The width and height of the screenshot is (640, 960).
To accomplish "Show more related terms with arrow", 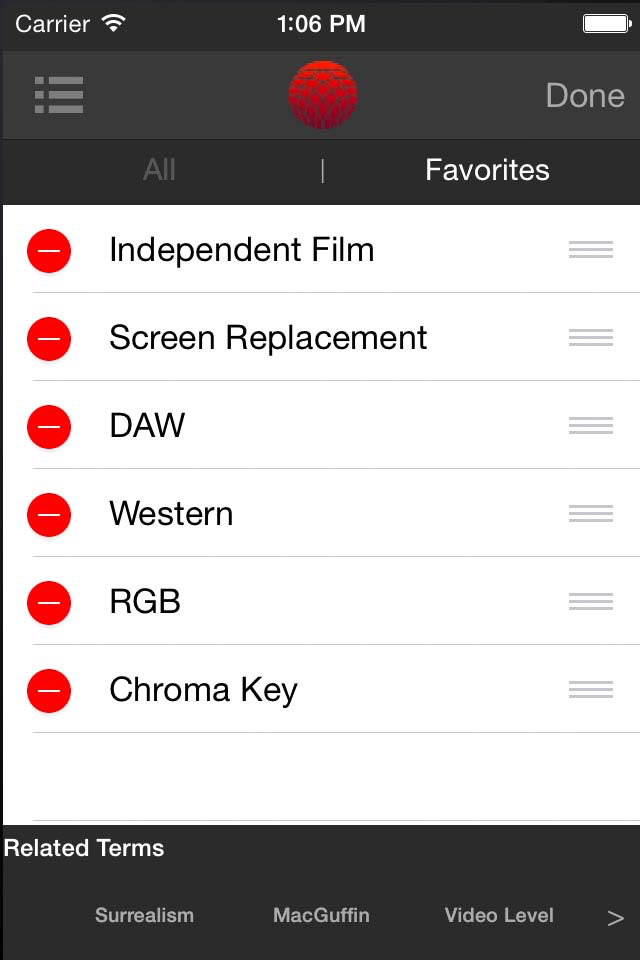I will tap(615, 918).
